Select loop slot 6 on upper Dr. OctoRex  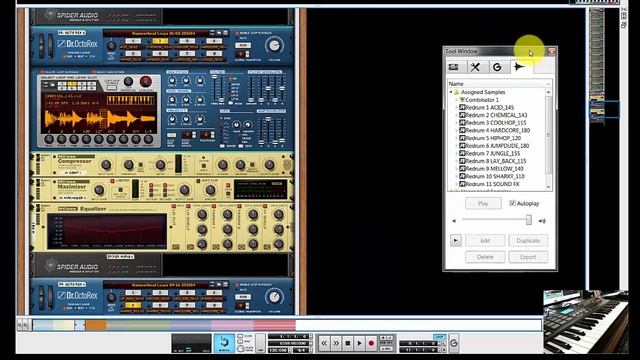160,53
